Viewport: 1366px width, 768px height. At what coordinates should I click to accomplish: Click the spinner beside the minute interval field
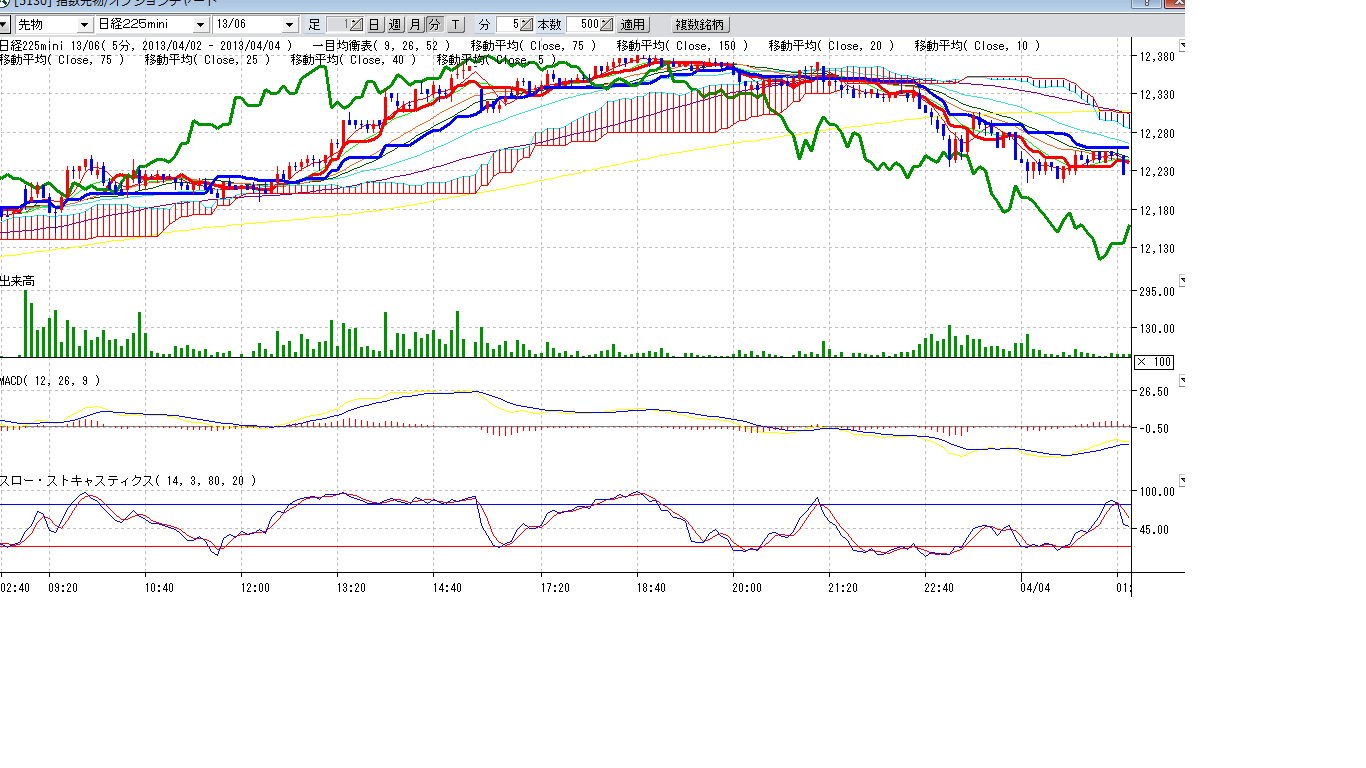(x=525, y=24)
